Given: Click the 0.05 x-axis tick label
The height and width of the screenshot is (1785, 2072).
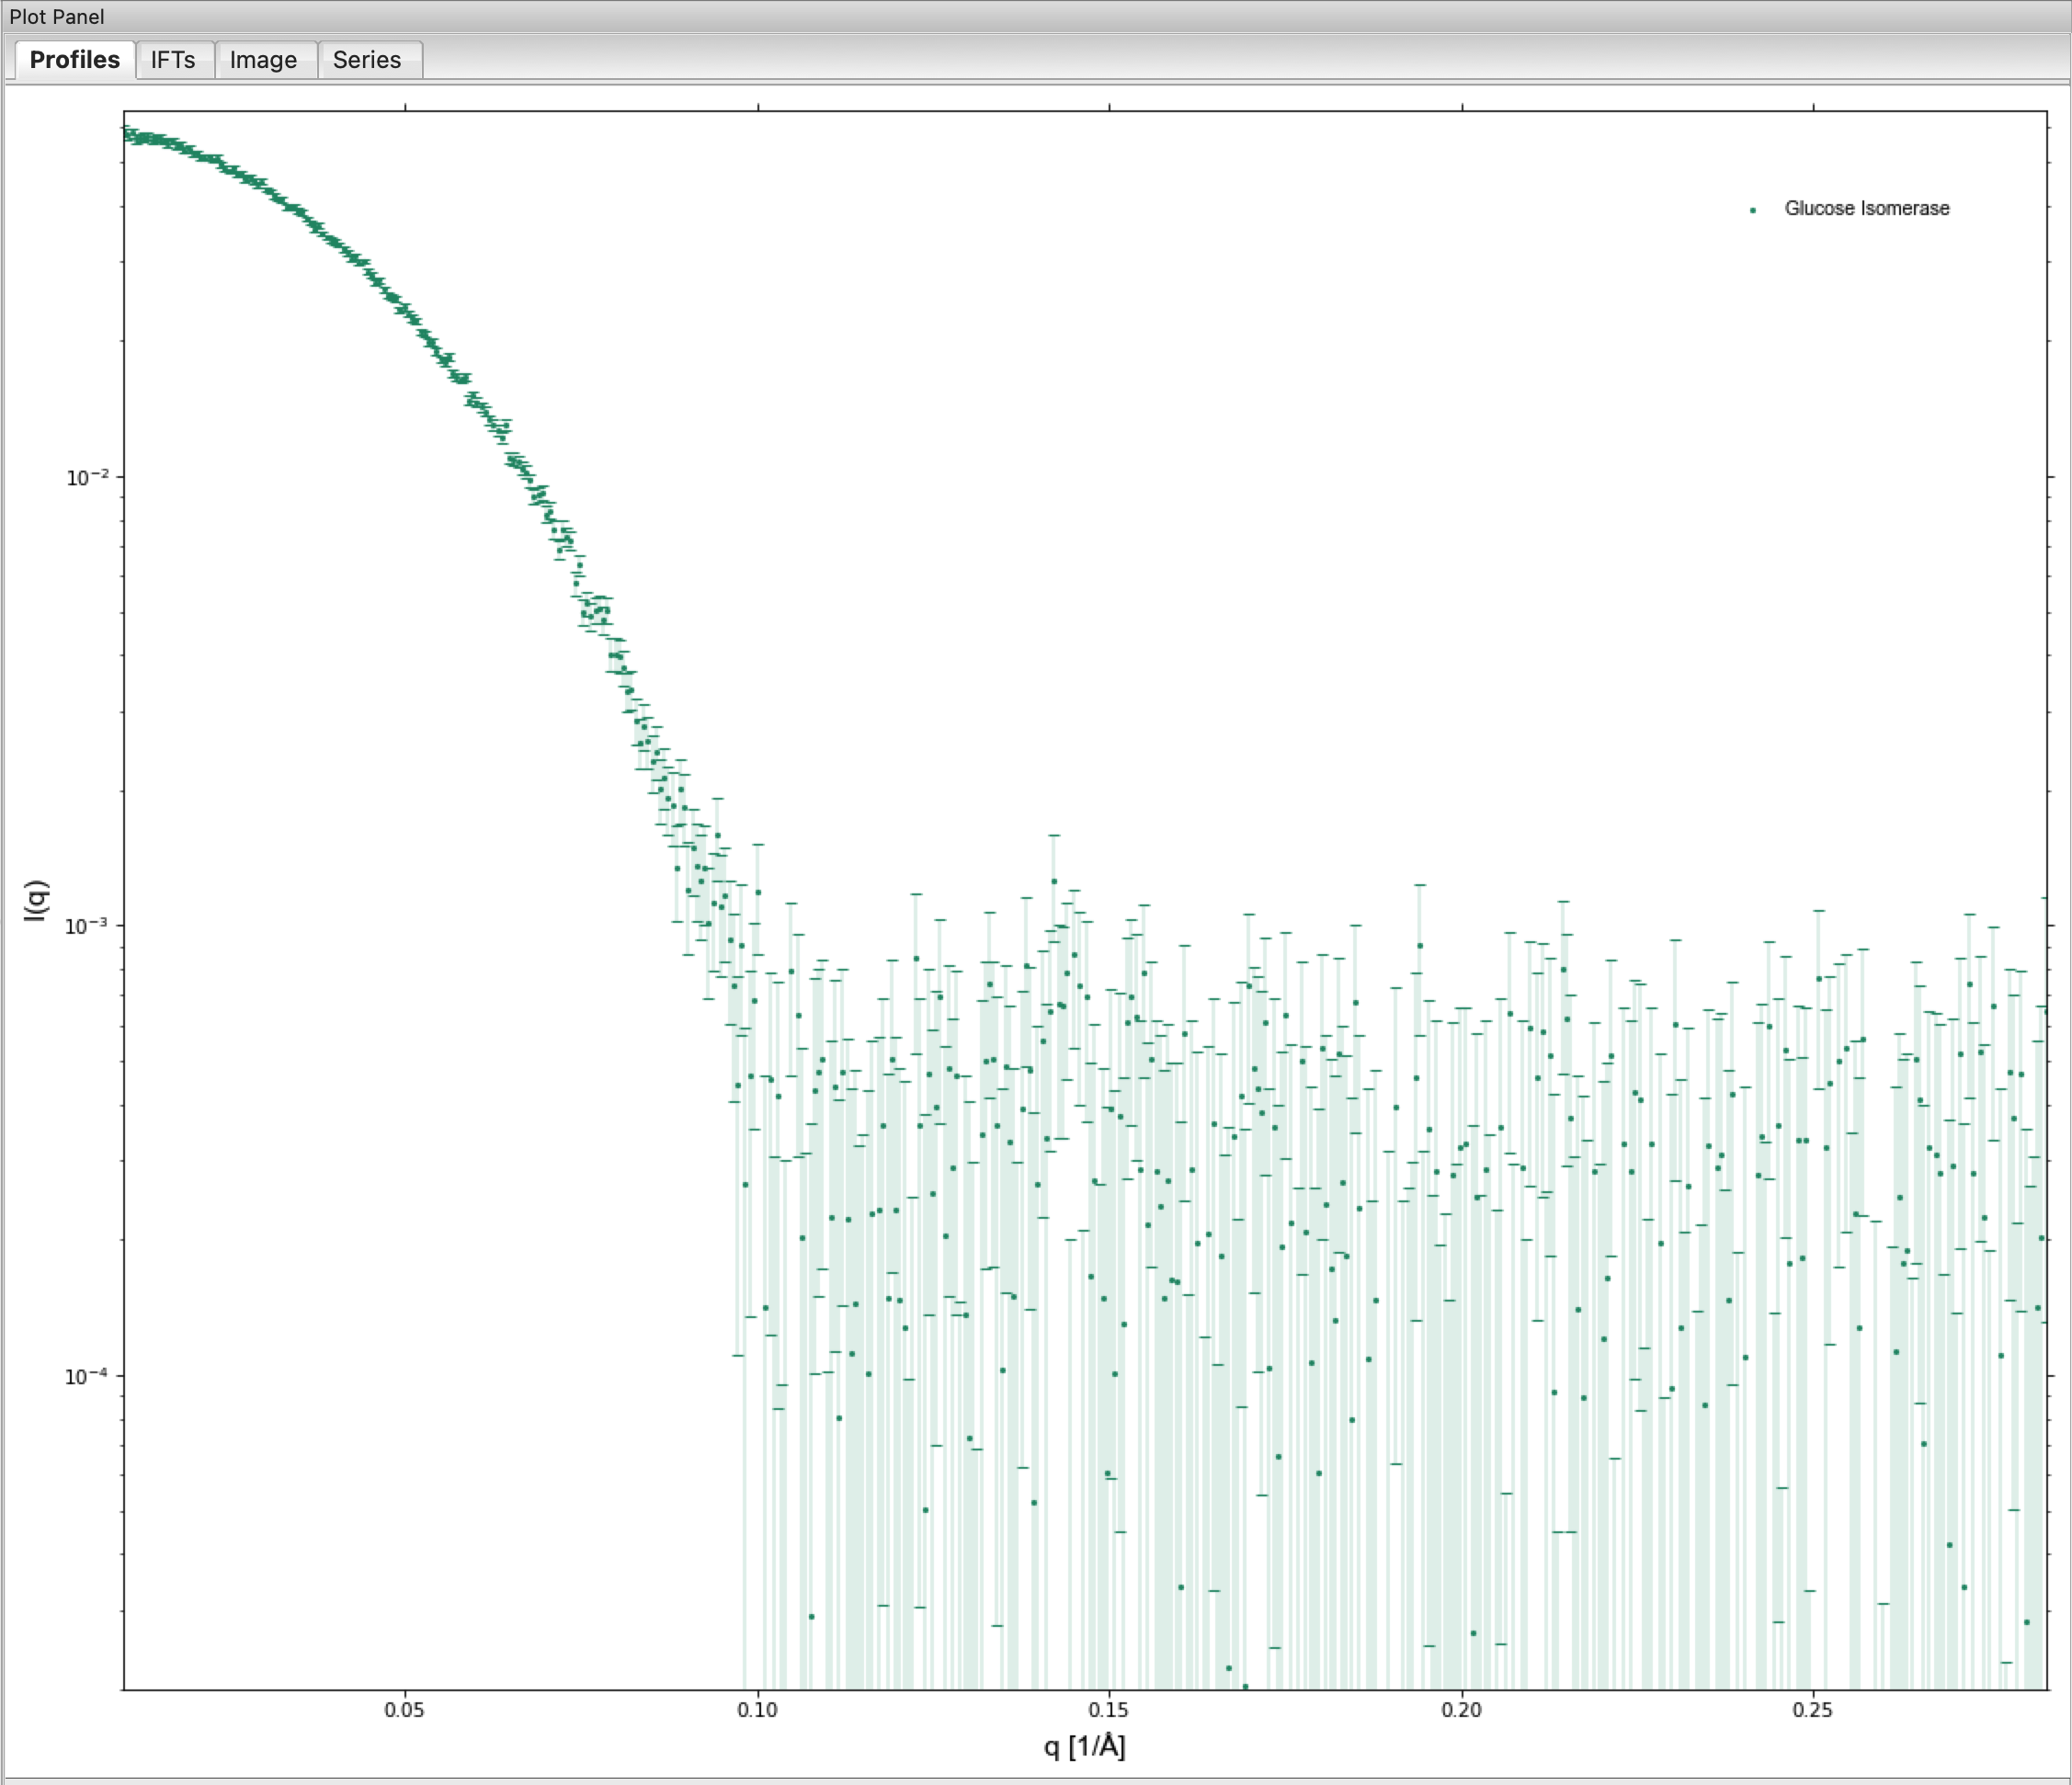Looking at the screenshot, I should click(404, 1709).
